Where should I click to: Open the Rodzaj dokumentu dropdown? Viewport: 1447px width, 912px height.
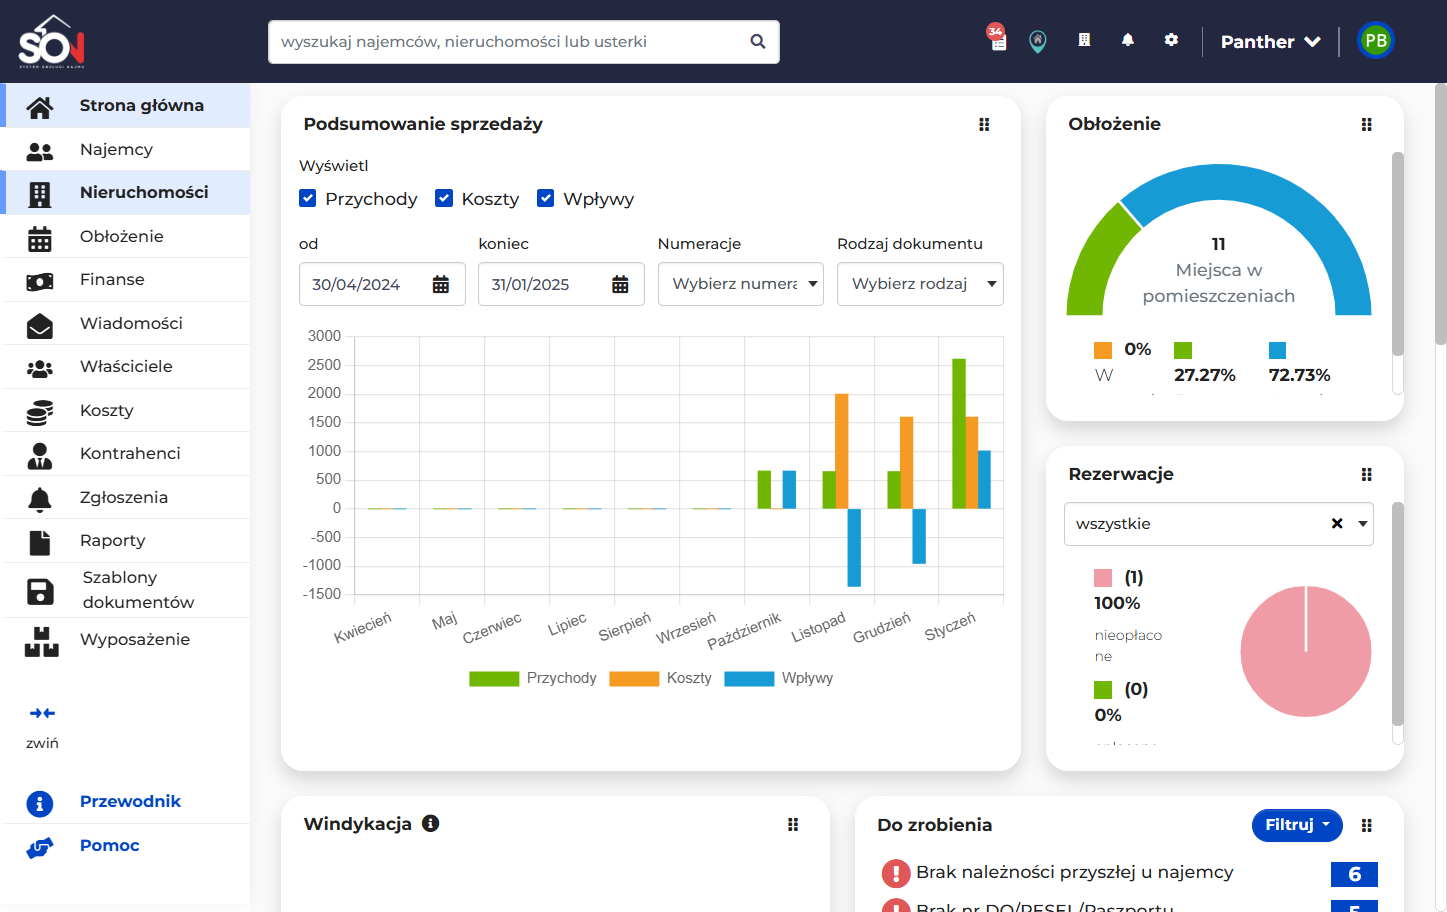tap(920, 284)
